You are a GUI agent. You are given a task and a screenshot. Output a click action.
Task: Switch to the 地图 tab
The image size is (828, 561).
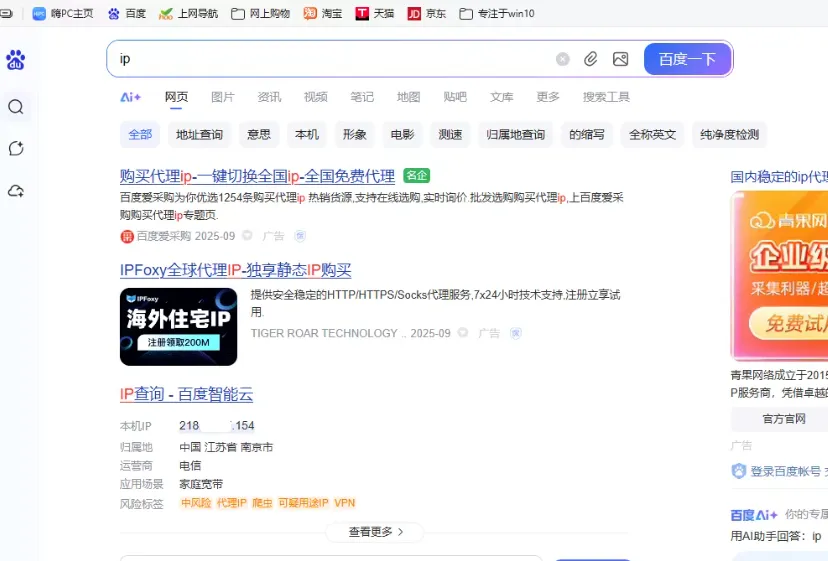409,97
